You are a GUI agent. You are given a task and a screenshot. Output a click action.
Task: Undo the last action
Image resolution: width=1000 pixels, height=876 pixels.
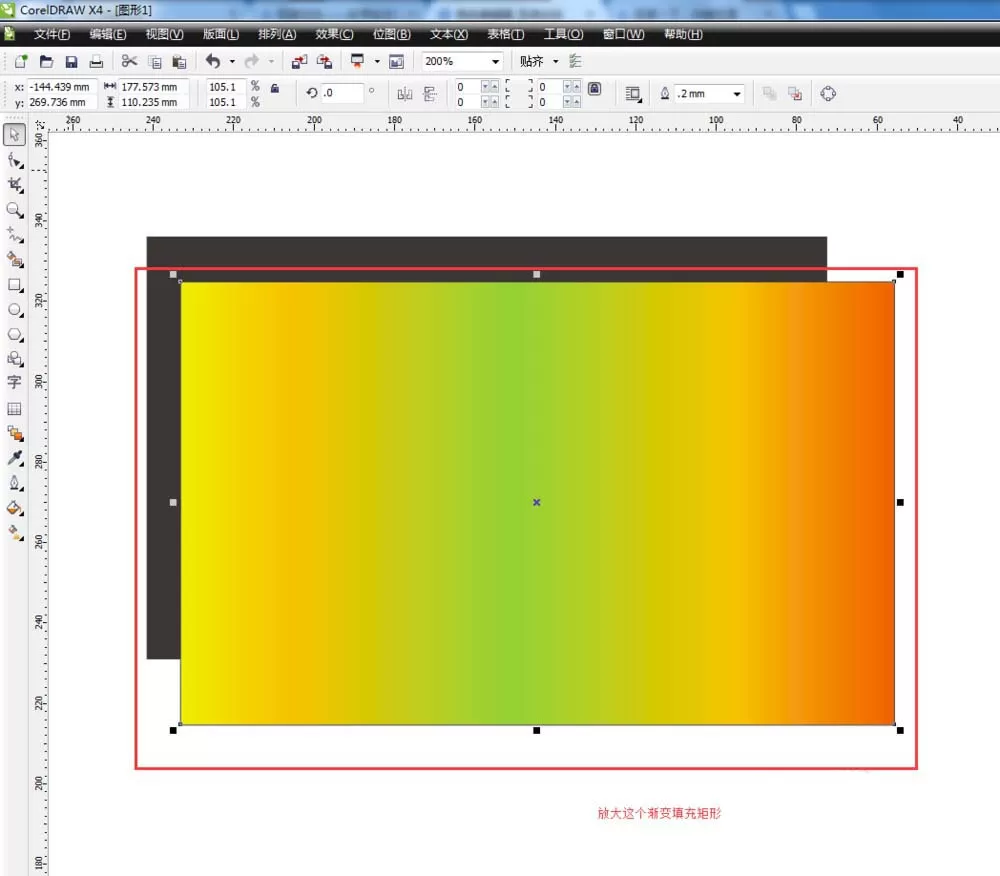point(213,61)
